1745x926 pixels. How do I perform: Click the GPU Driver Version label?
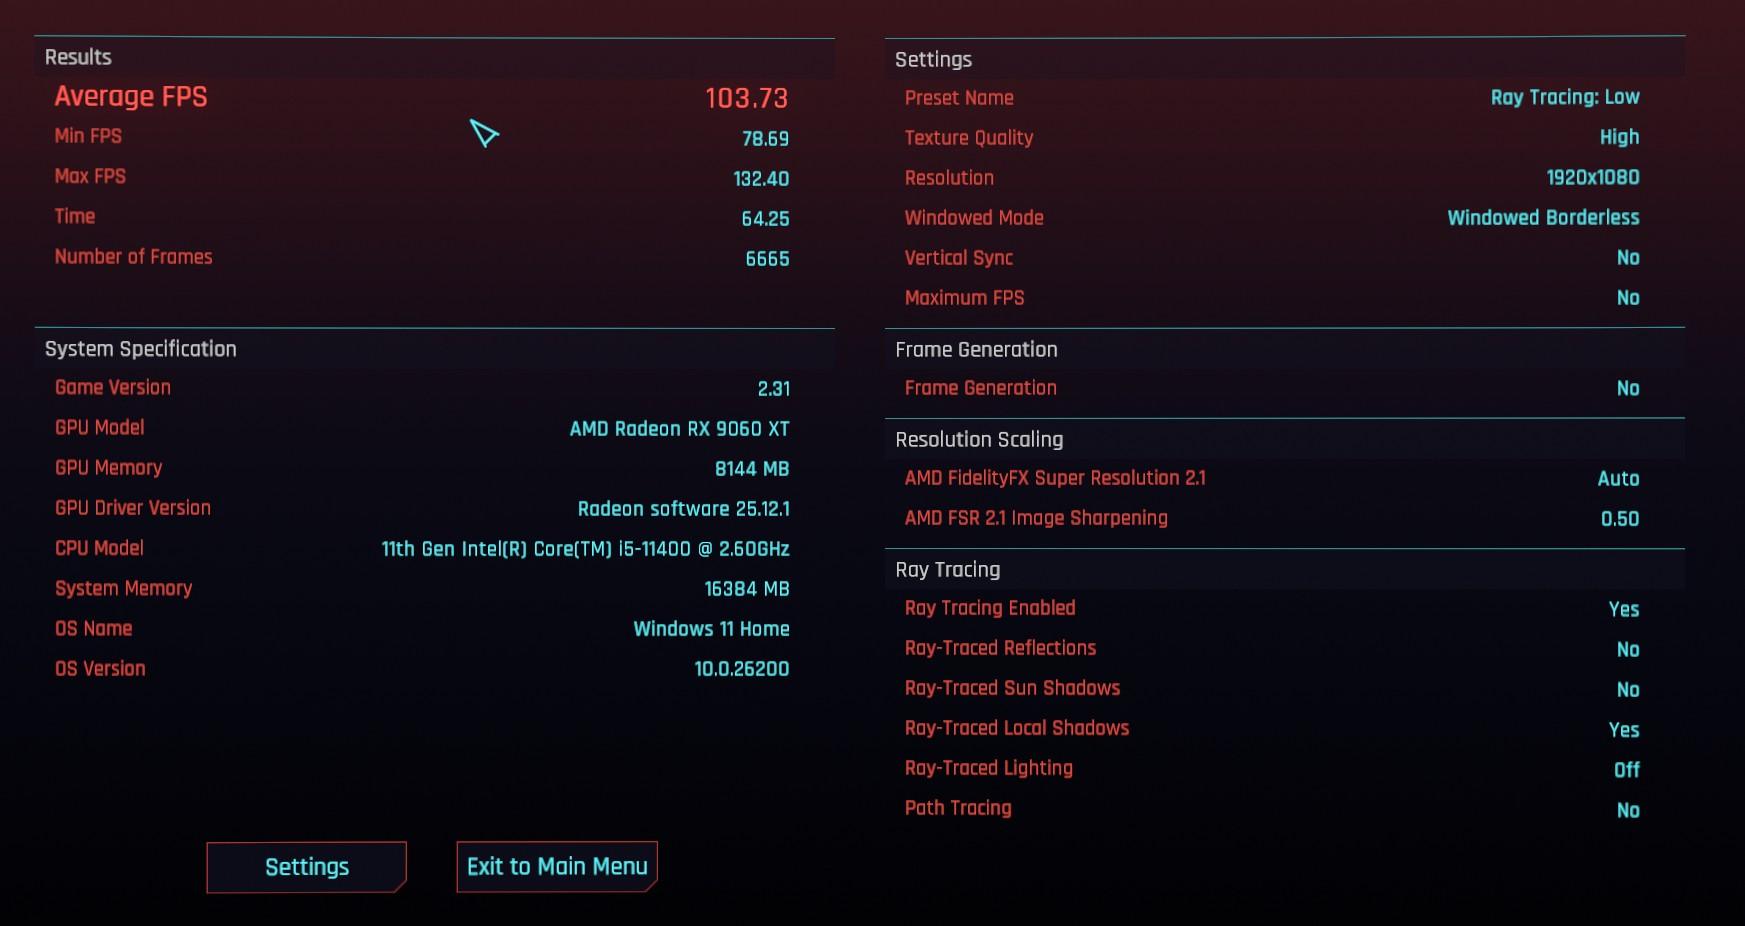click(133, 508)
